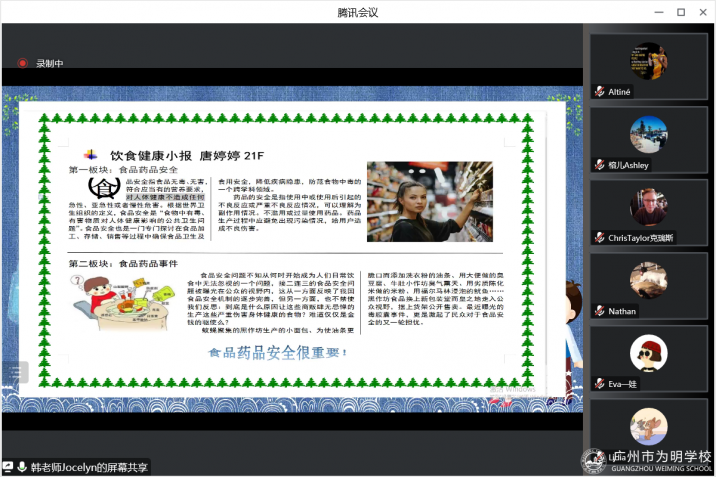Image resolution: width=716 pixels, height=477 pixels.
Task: Click the 录制中 recording status label
Action: point(50,63)
